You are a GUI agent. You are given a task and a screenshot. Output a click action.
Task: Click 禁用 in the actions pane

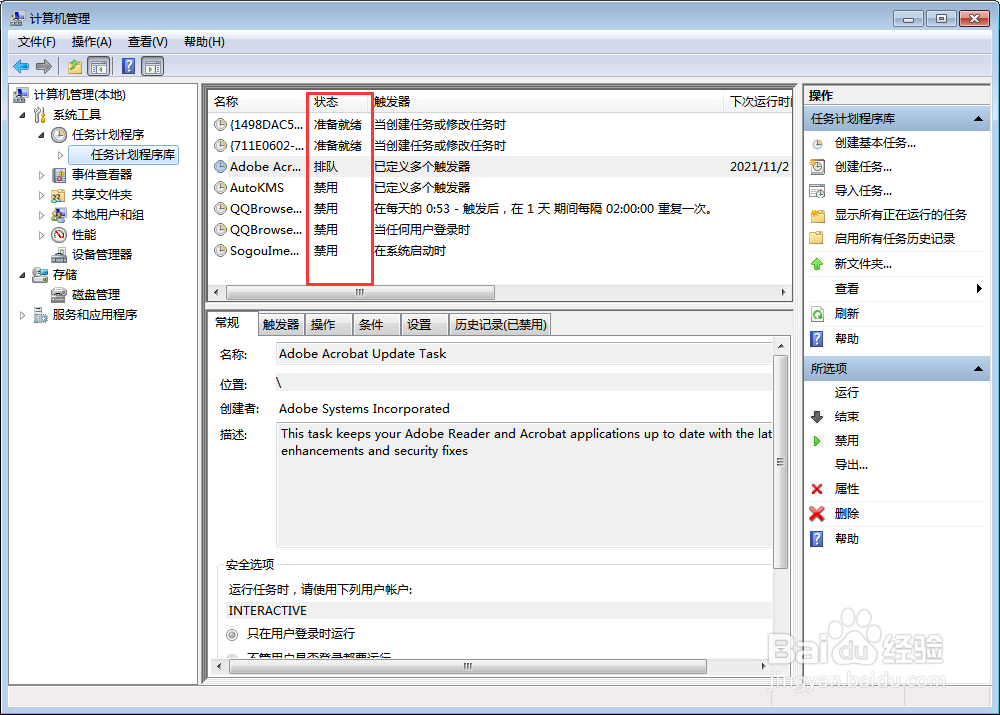pos(846,441)
